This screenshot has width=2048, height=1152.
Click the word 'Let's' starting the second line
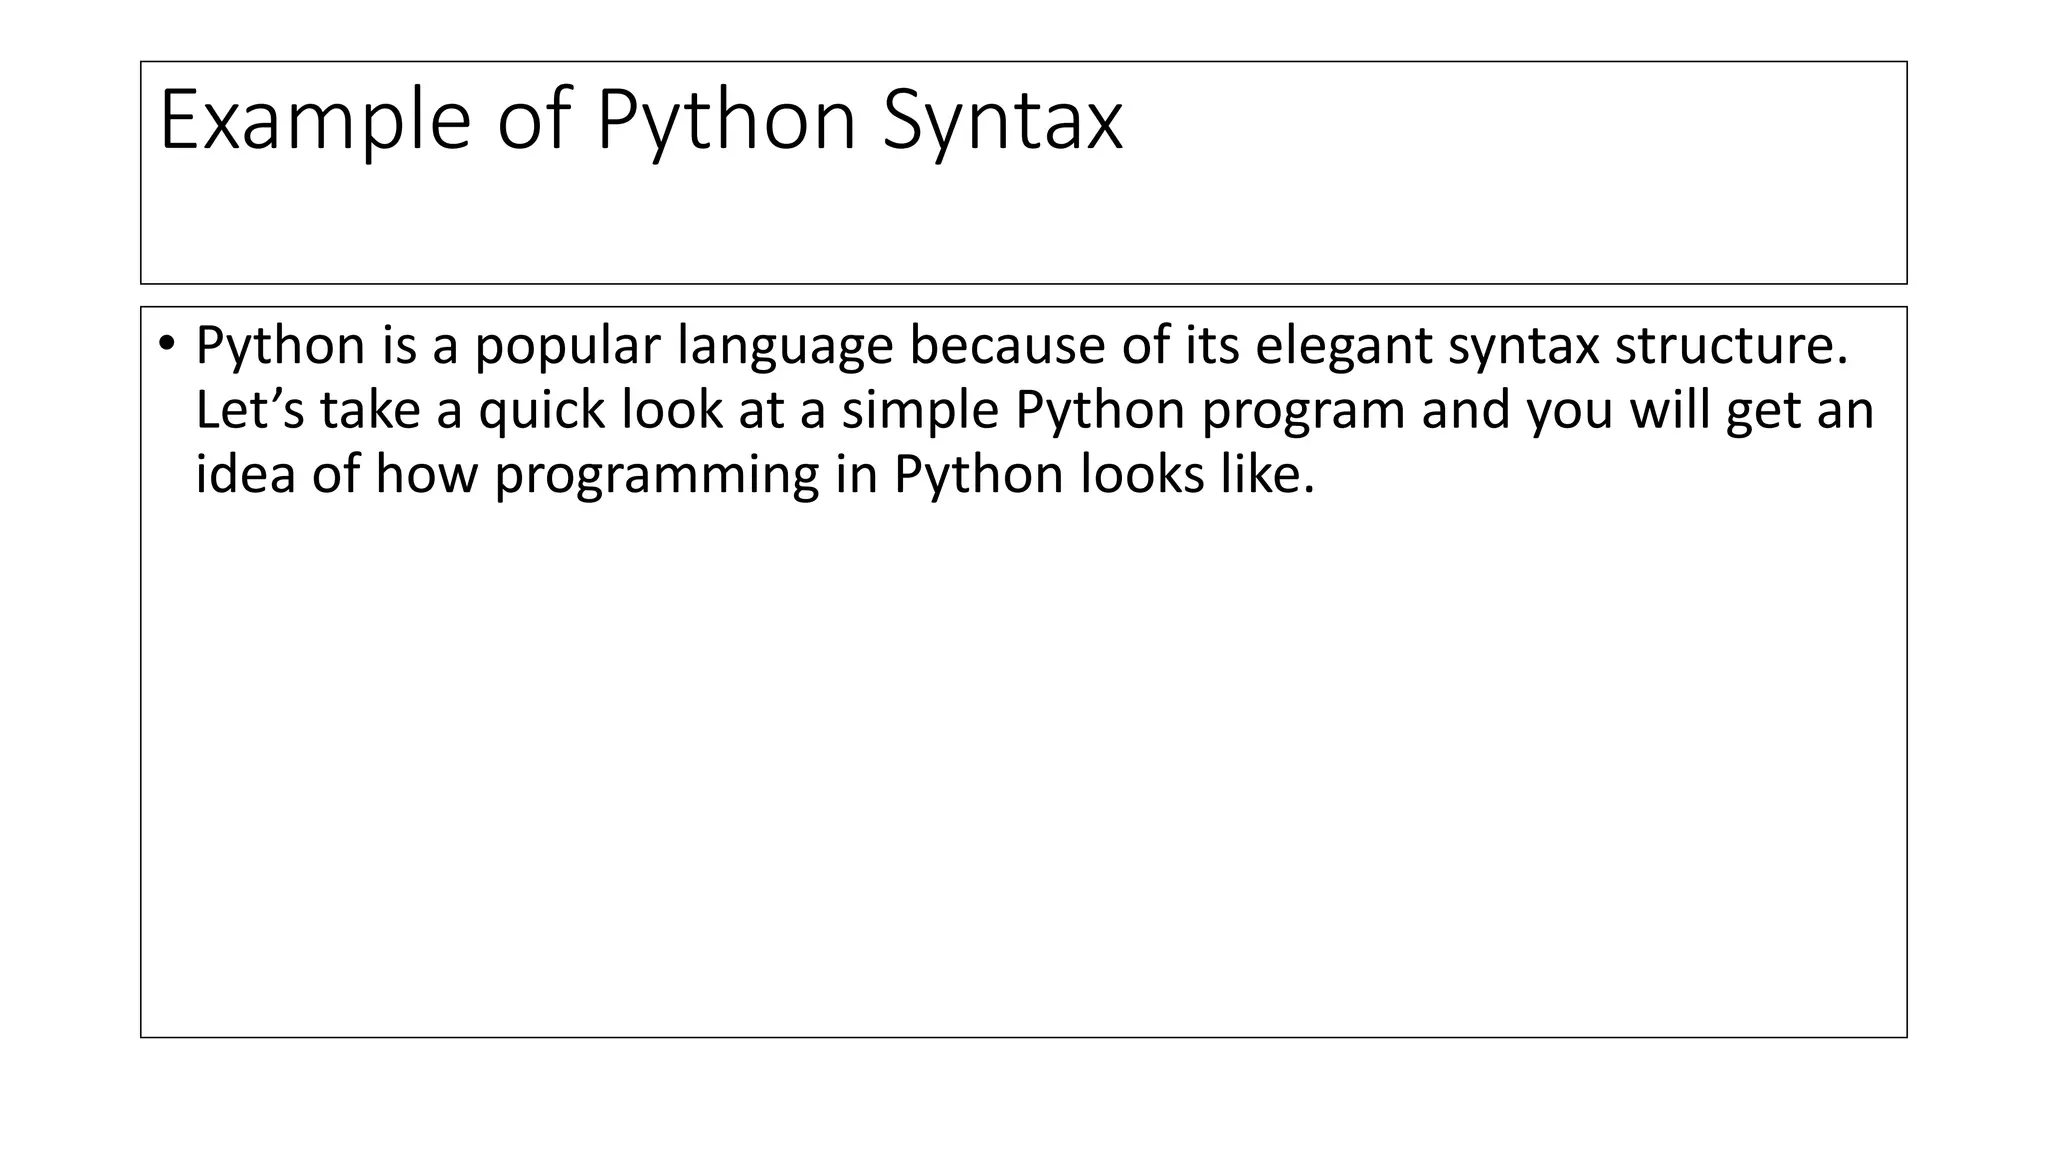coord(249,410)
